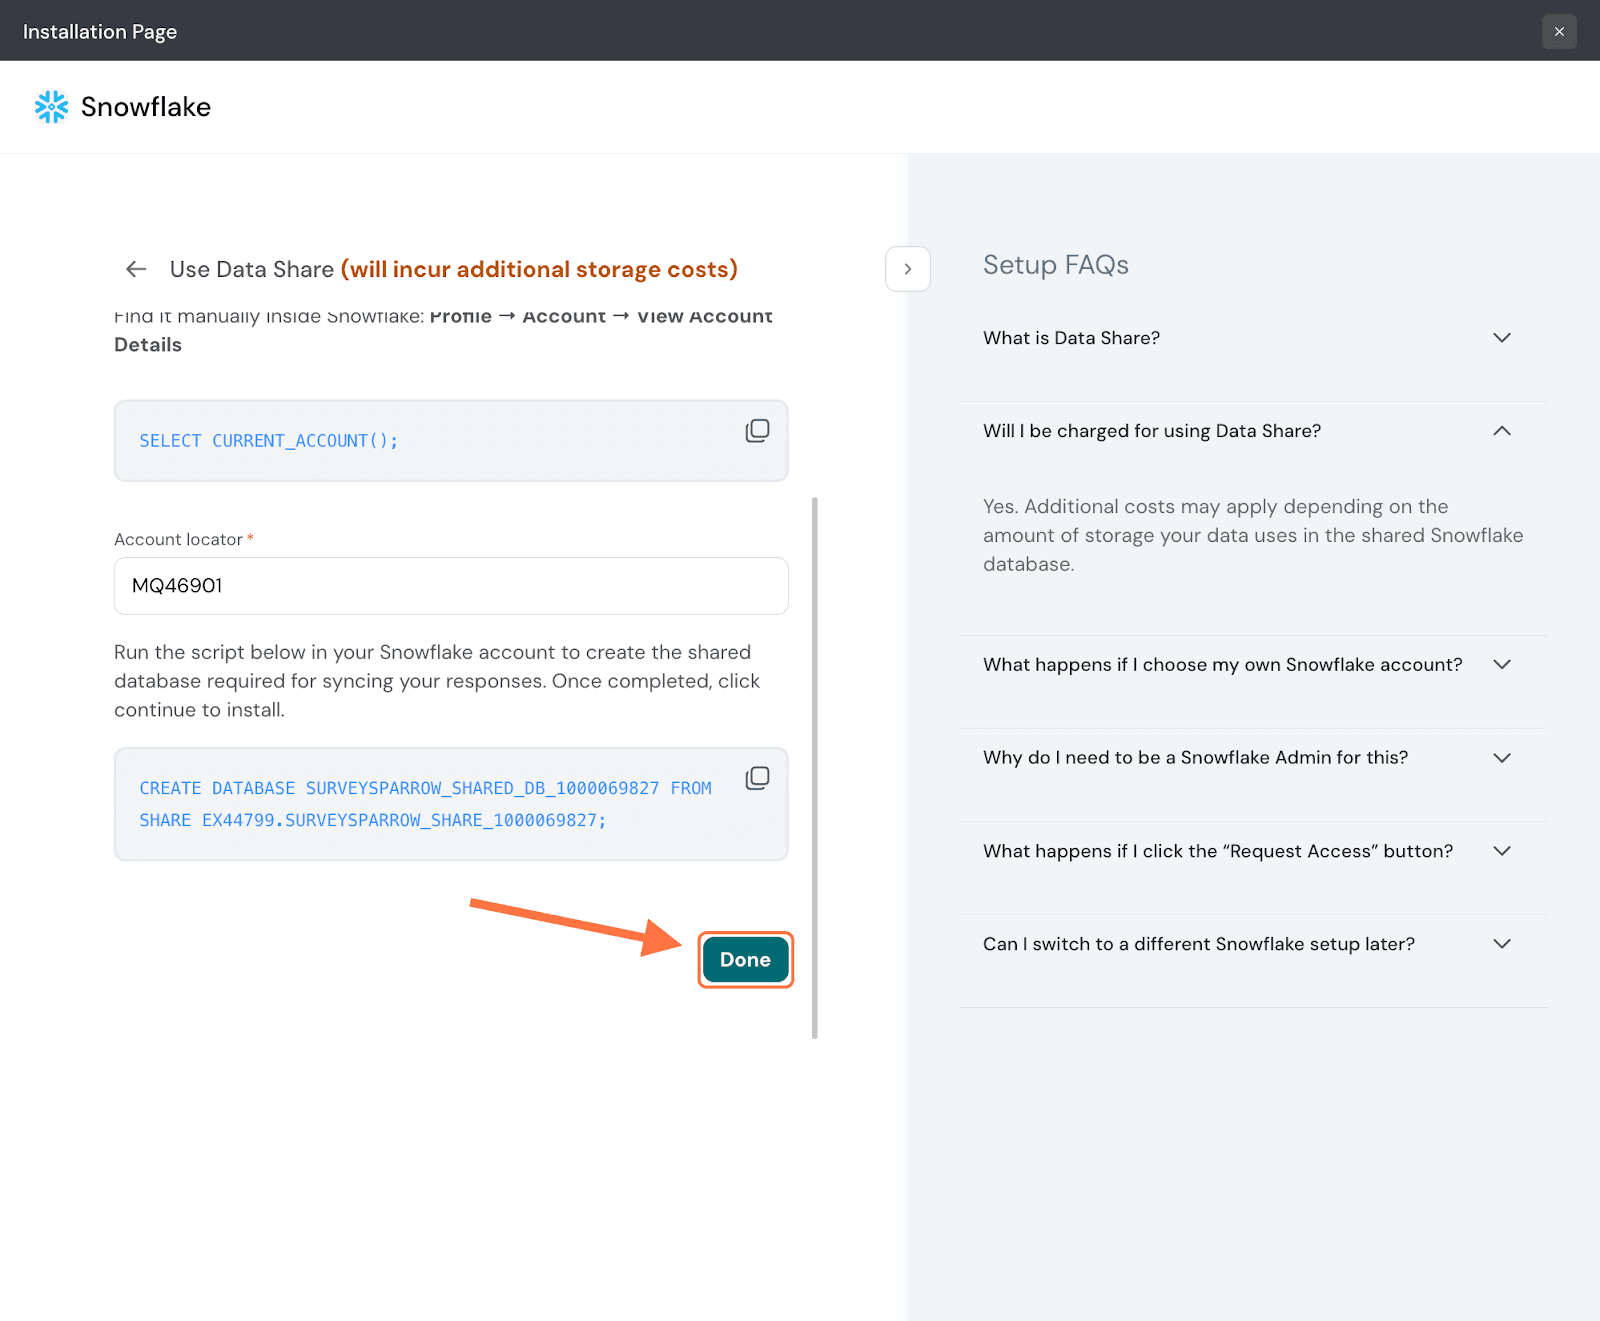This screenshot has width=1600, height=1321.
Task: Close the Installation Page dialog
Action: tap(1558, 32)
